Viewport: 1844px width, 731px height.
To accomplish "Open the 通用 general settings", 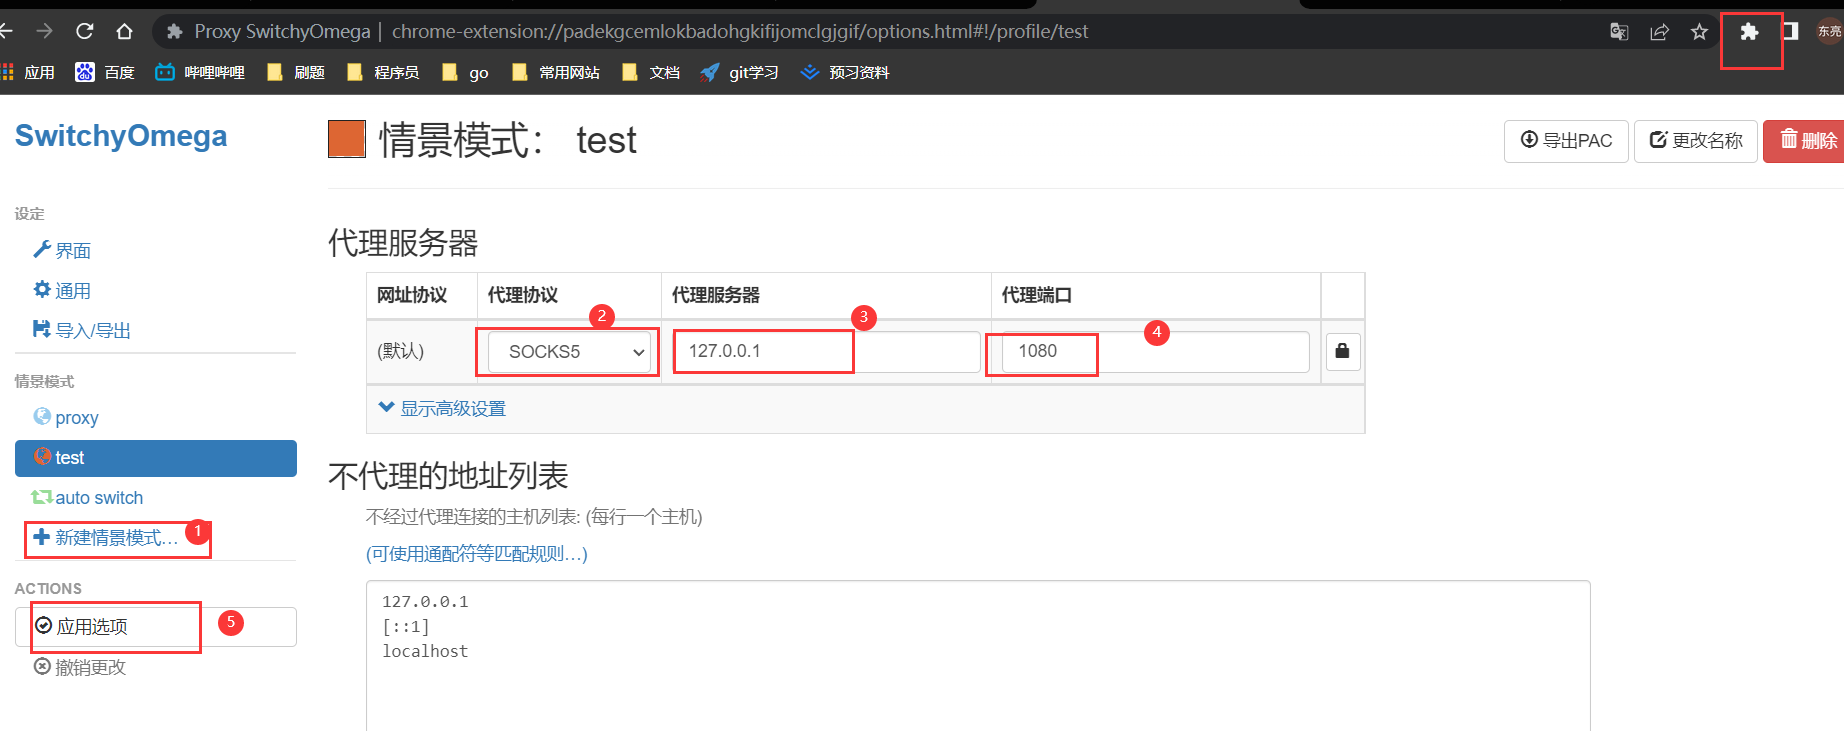I will (62, 290).
